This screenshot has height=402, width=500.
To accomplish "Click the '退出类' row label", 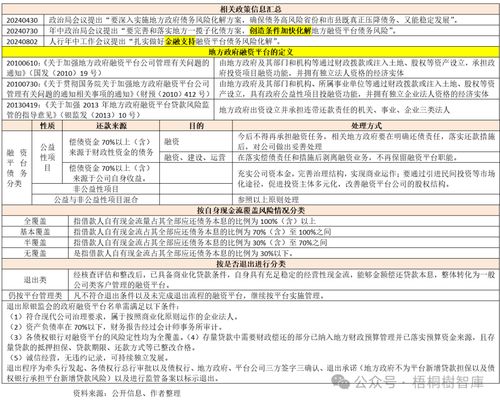I will [35, 280].
